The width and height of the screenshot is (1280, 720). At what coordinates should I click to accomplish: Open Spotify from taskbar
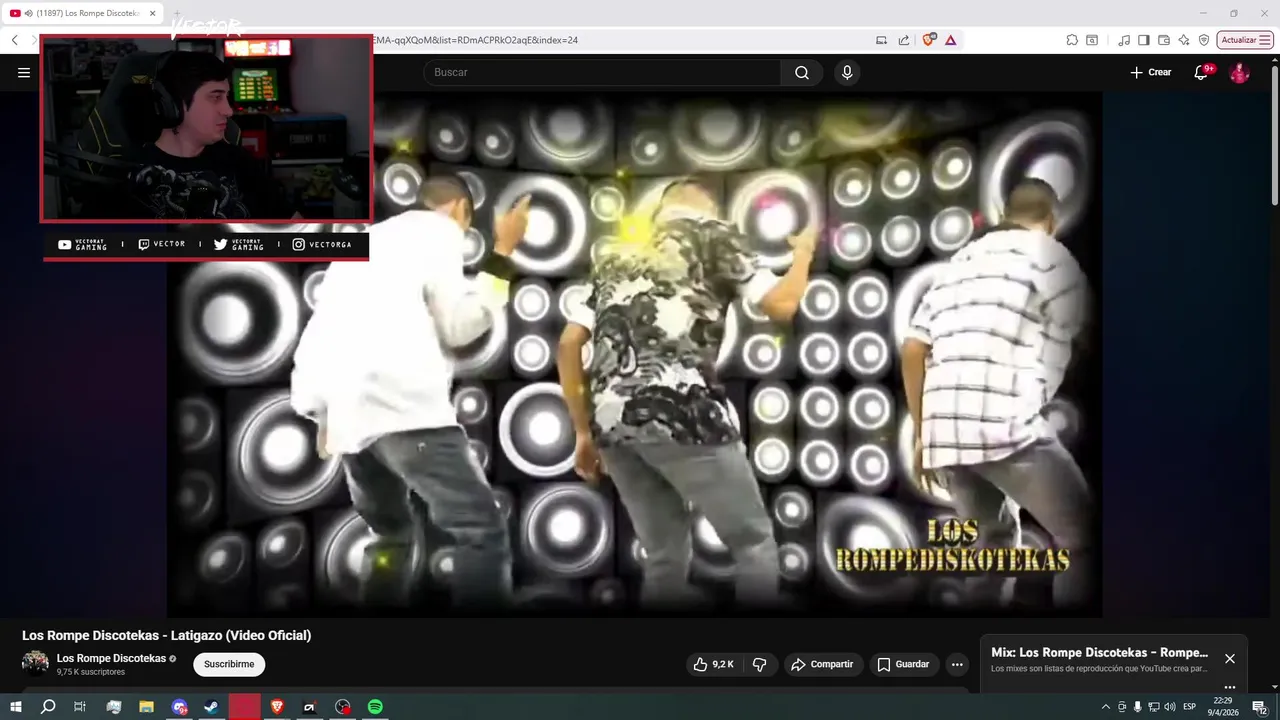click(375, 707)
